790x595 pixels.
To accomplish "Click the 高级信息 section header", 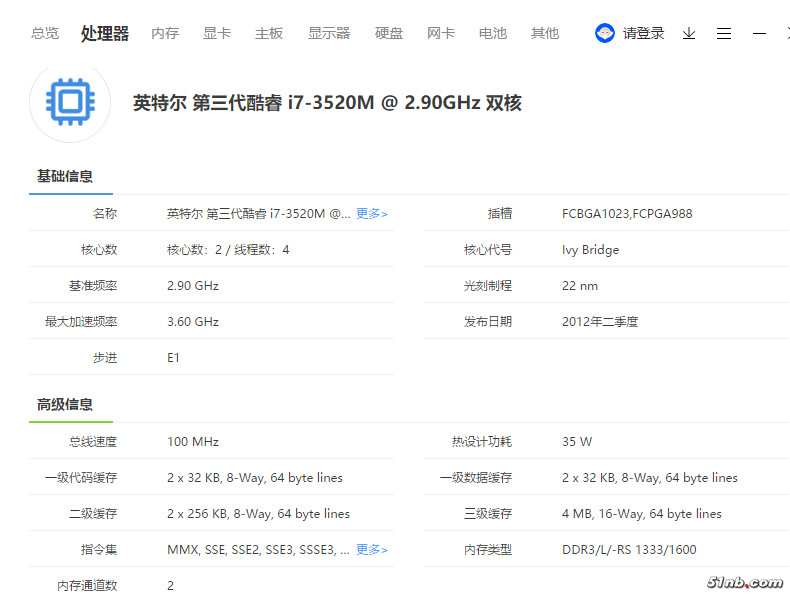I will click(65, 404).
